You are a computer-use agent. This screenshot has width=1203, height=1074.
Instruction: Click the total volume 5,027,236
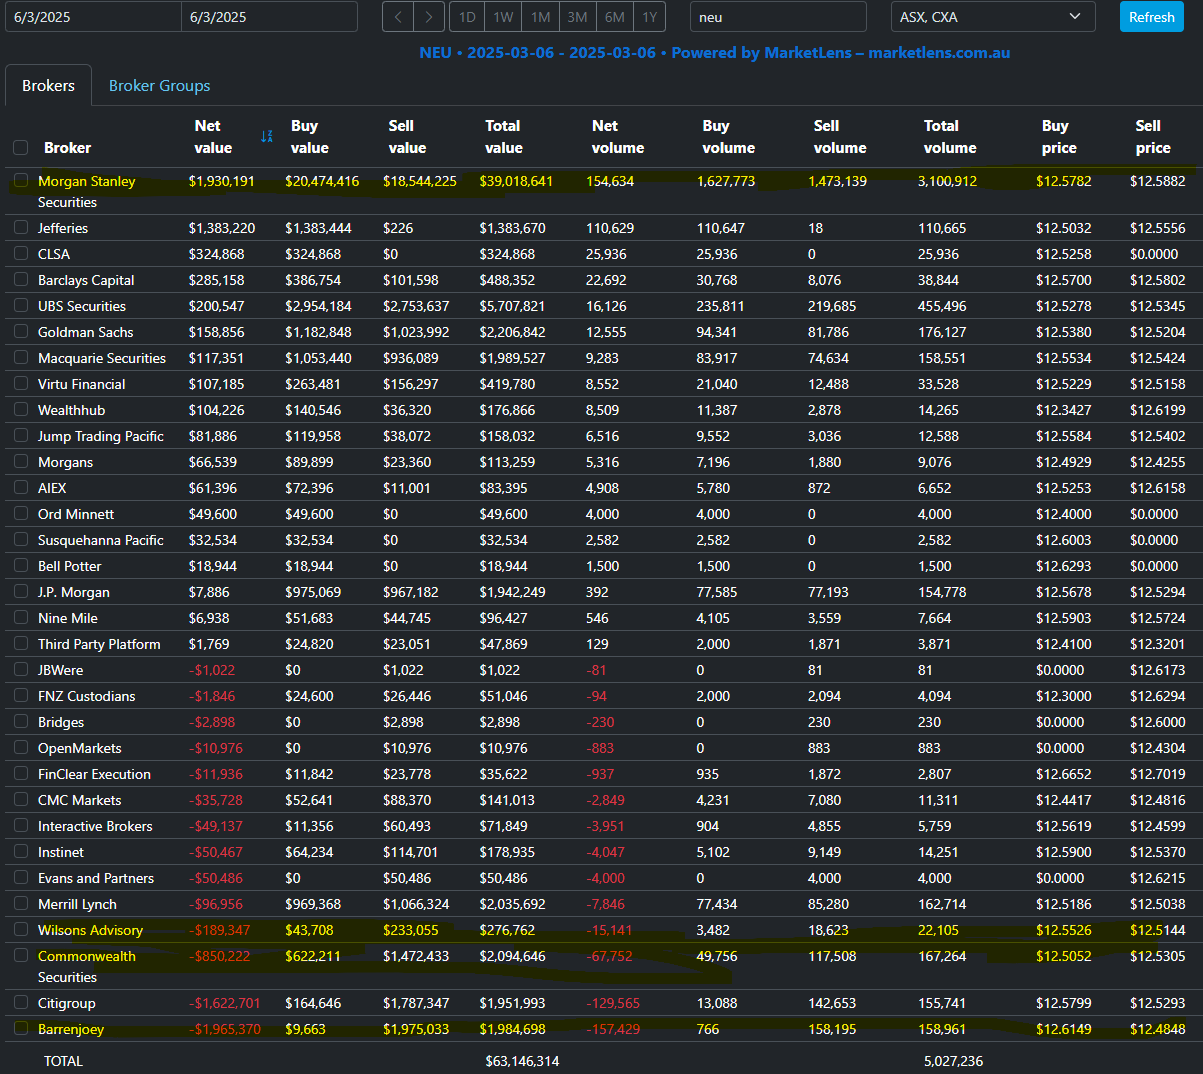[953, 1061]
